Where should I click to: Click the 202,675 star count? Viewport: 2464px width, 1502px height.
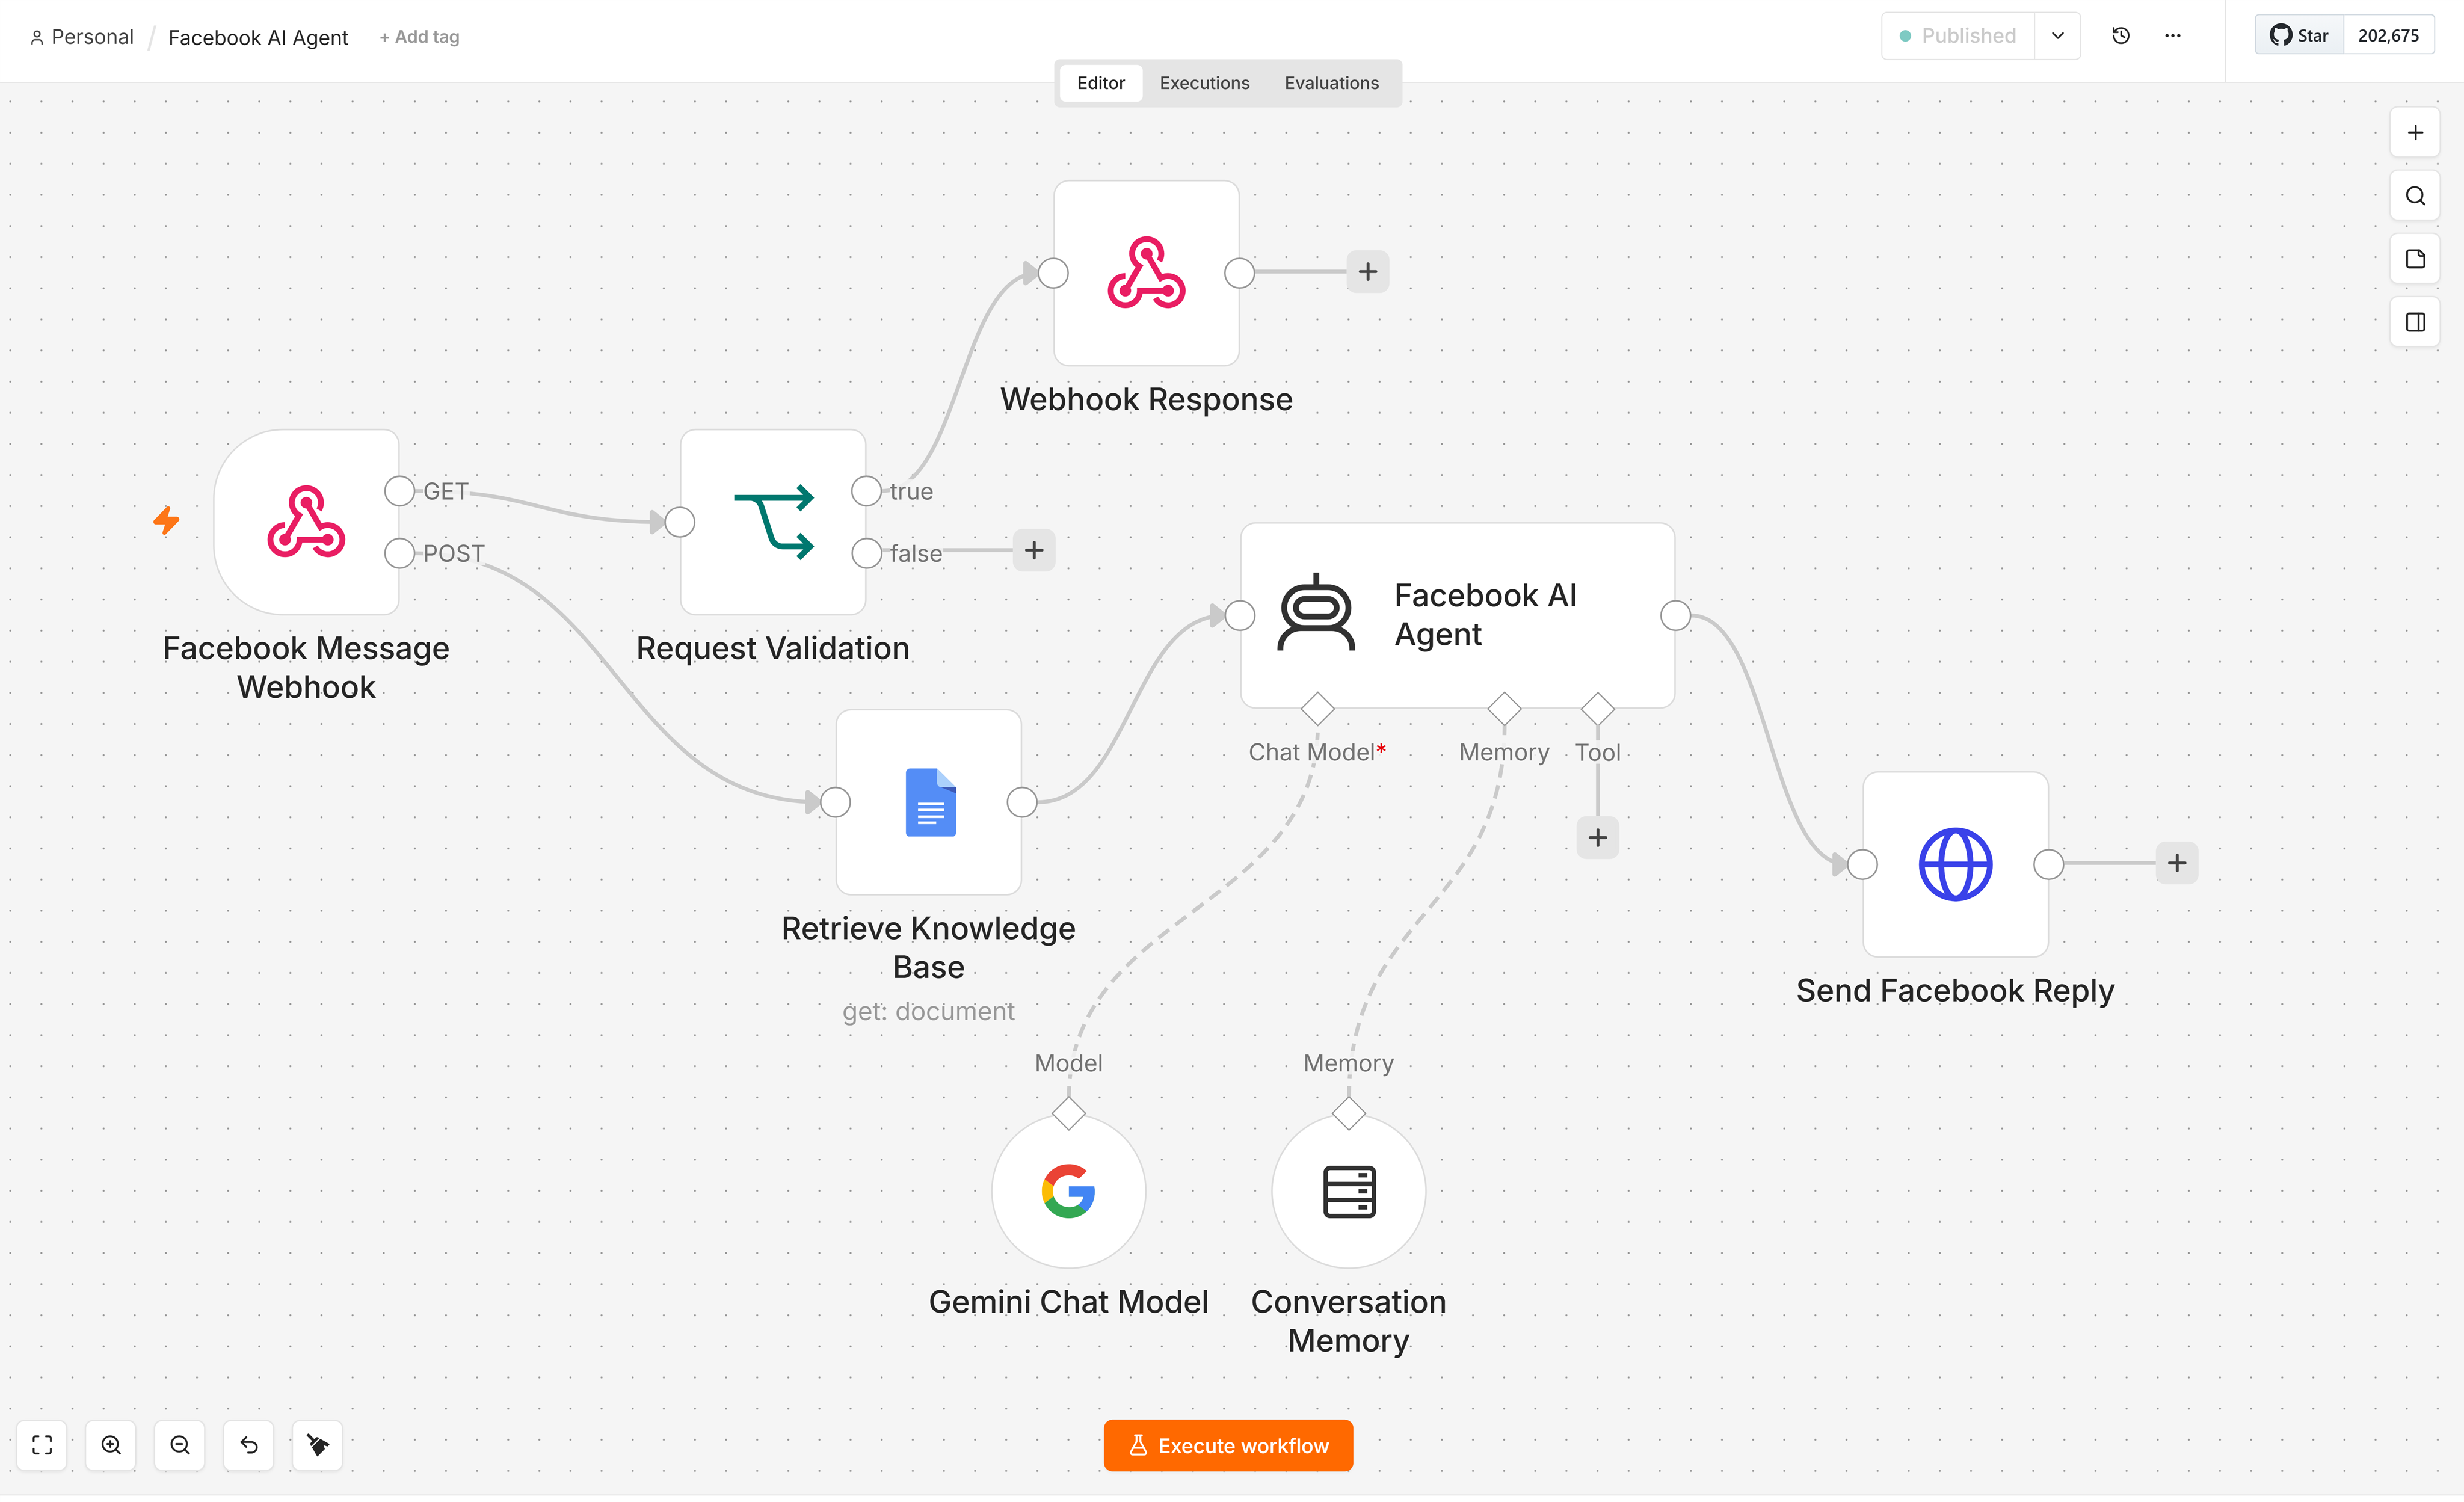click(x=2388, y=36)
